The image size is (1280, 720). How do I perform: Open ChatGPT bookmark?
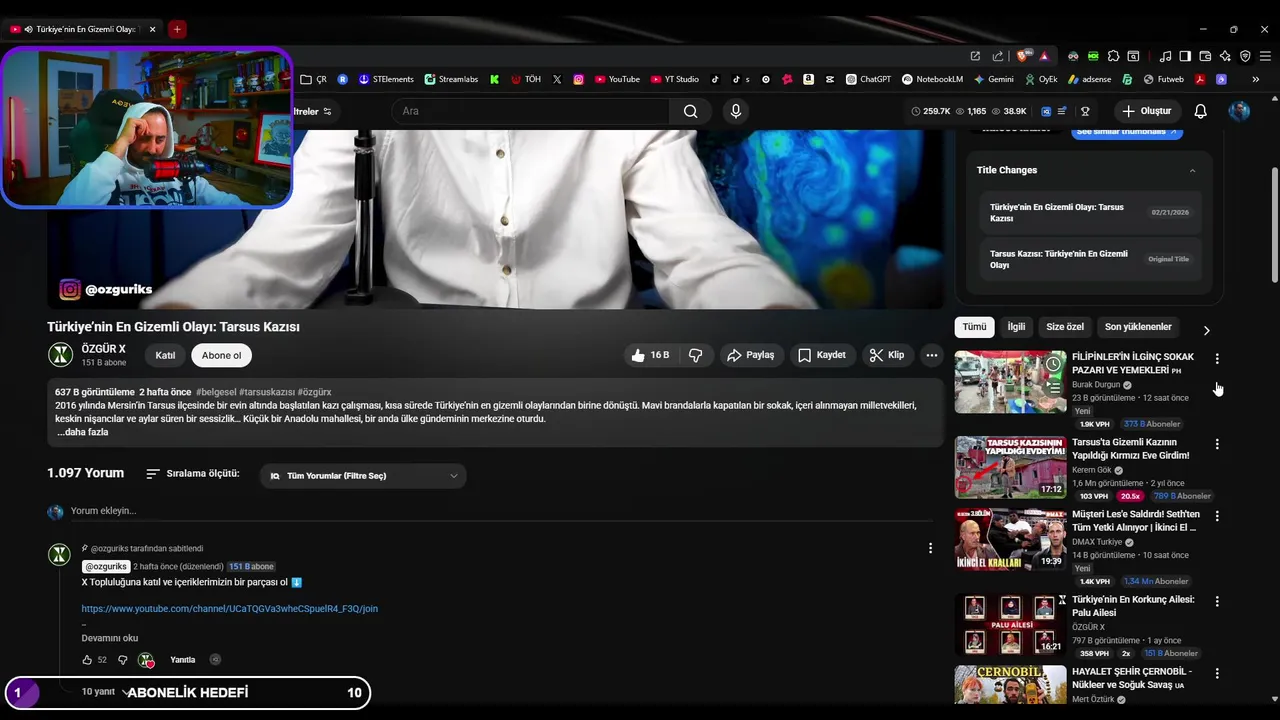[x=868, y=79]
